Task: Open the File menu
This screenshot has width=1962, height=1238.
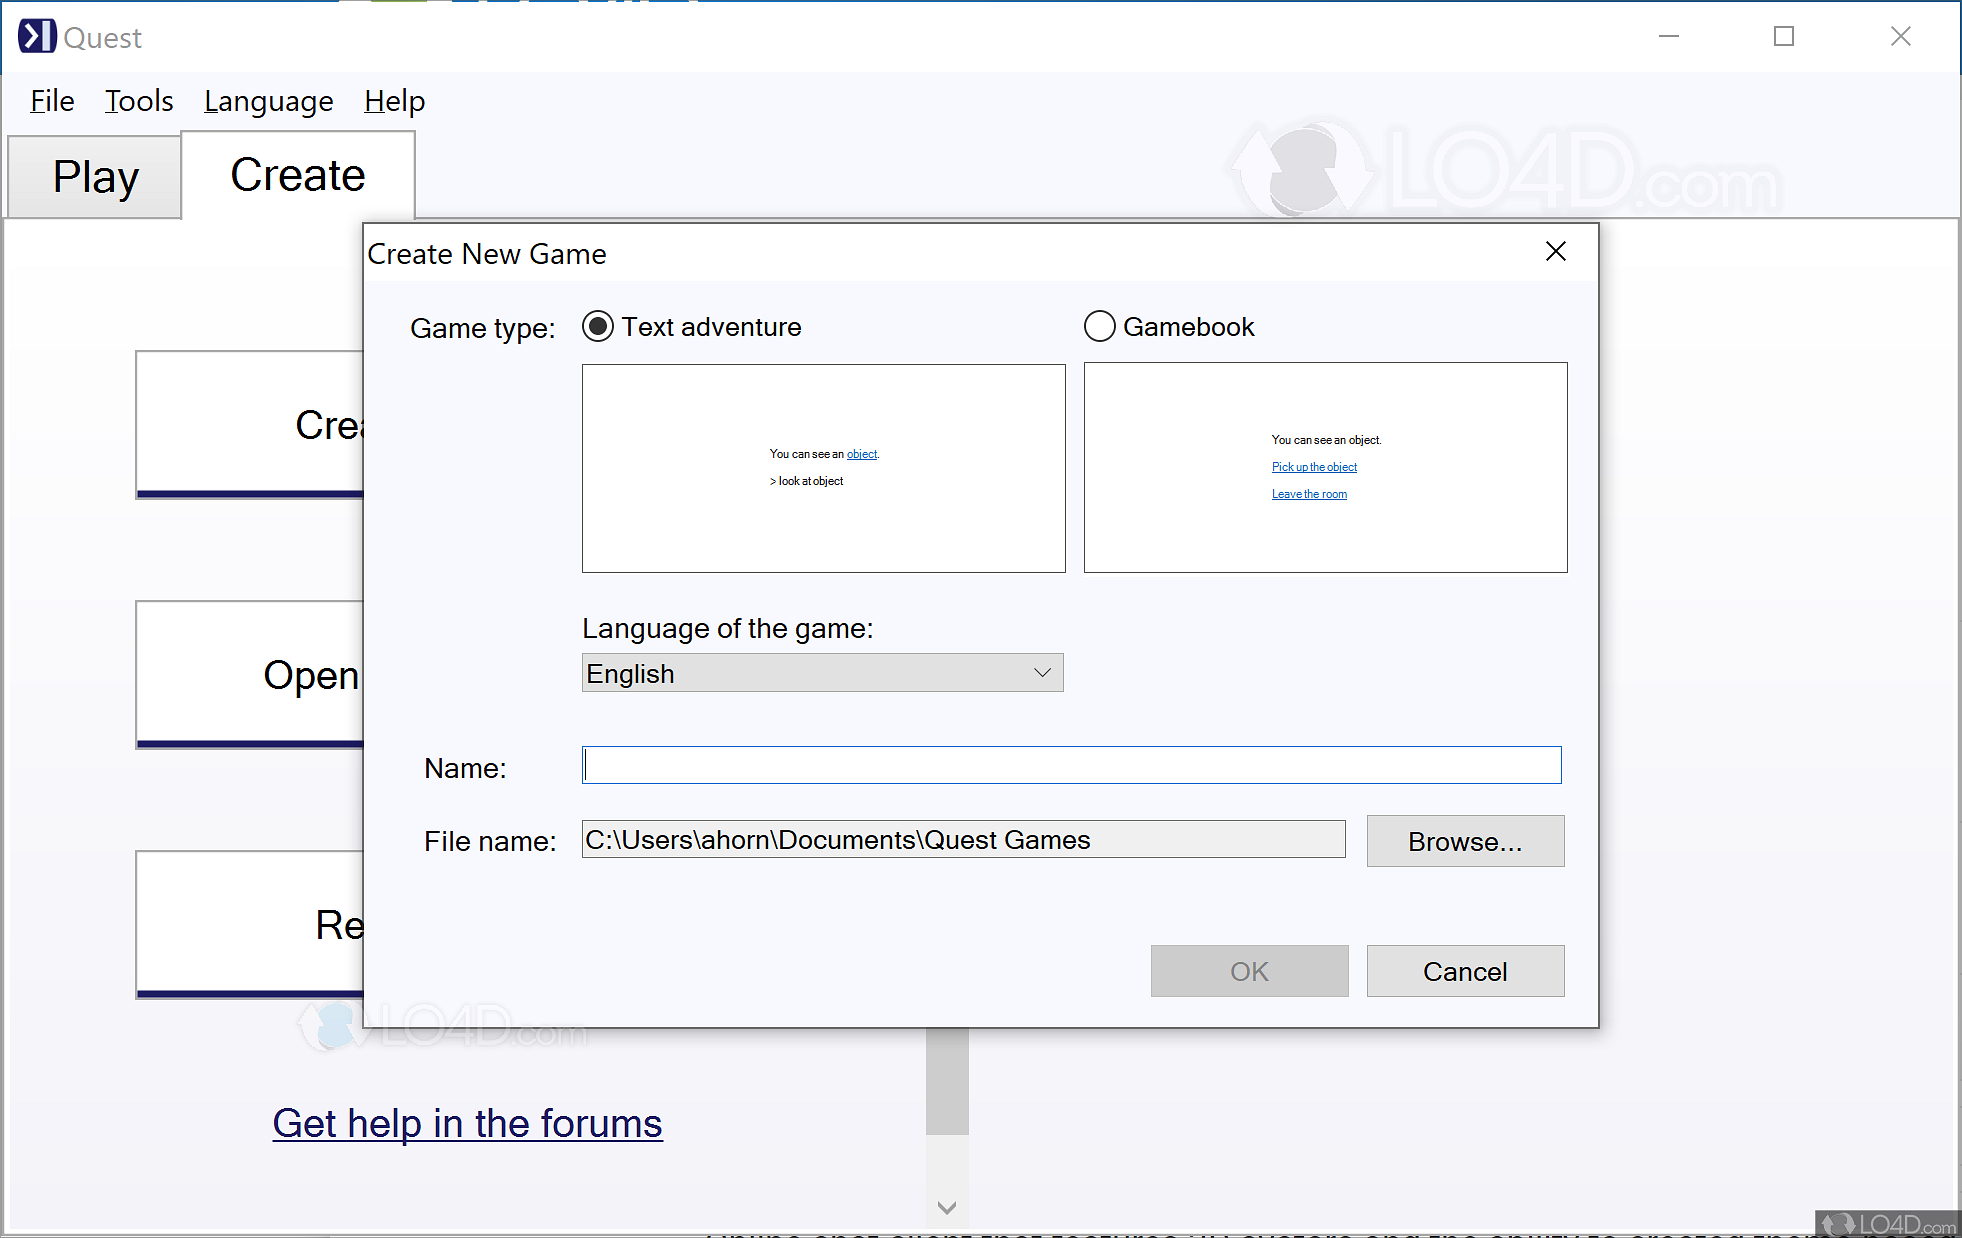Action: pyautogui.click(x=52, y=101)
